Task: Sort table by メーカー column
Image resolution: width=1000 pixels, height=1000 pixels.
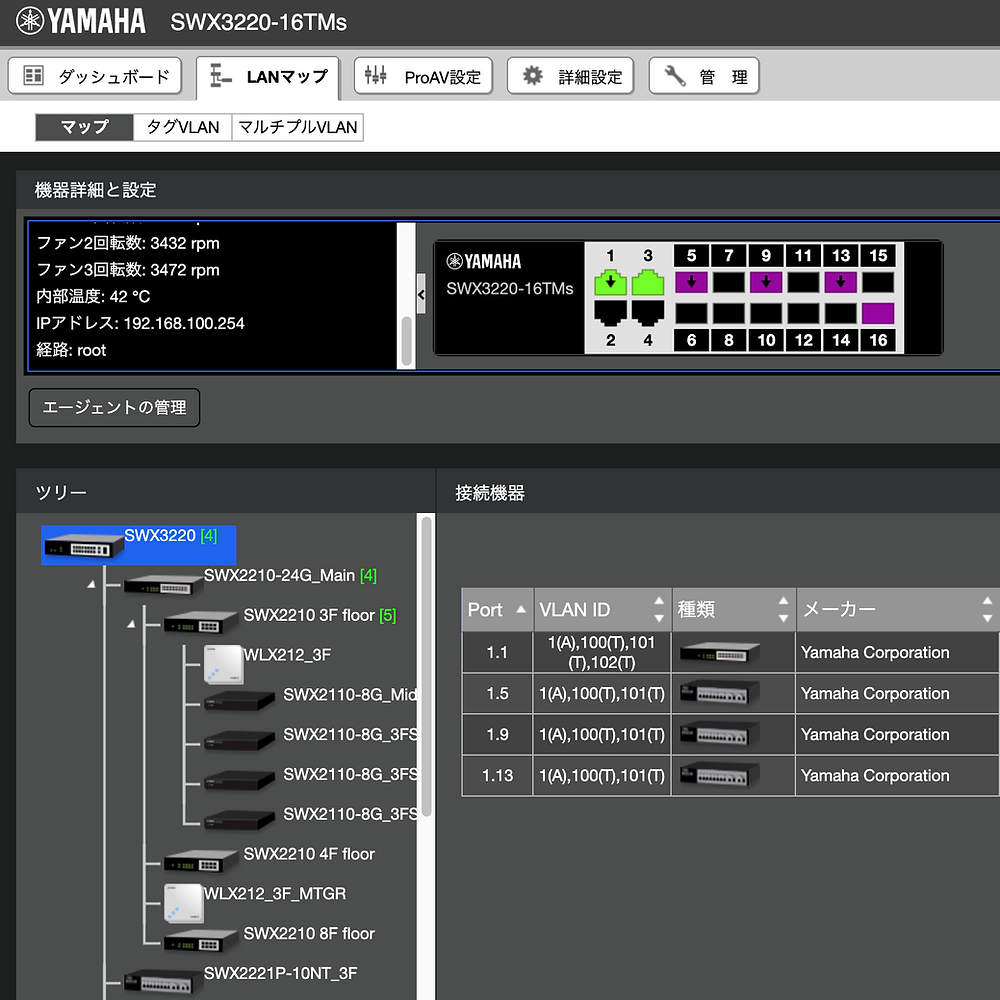Action: 897,610
